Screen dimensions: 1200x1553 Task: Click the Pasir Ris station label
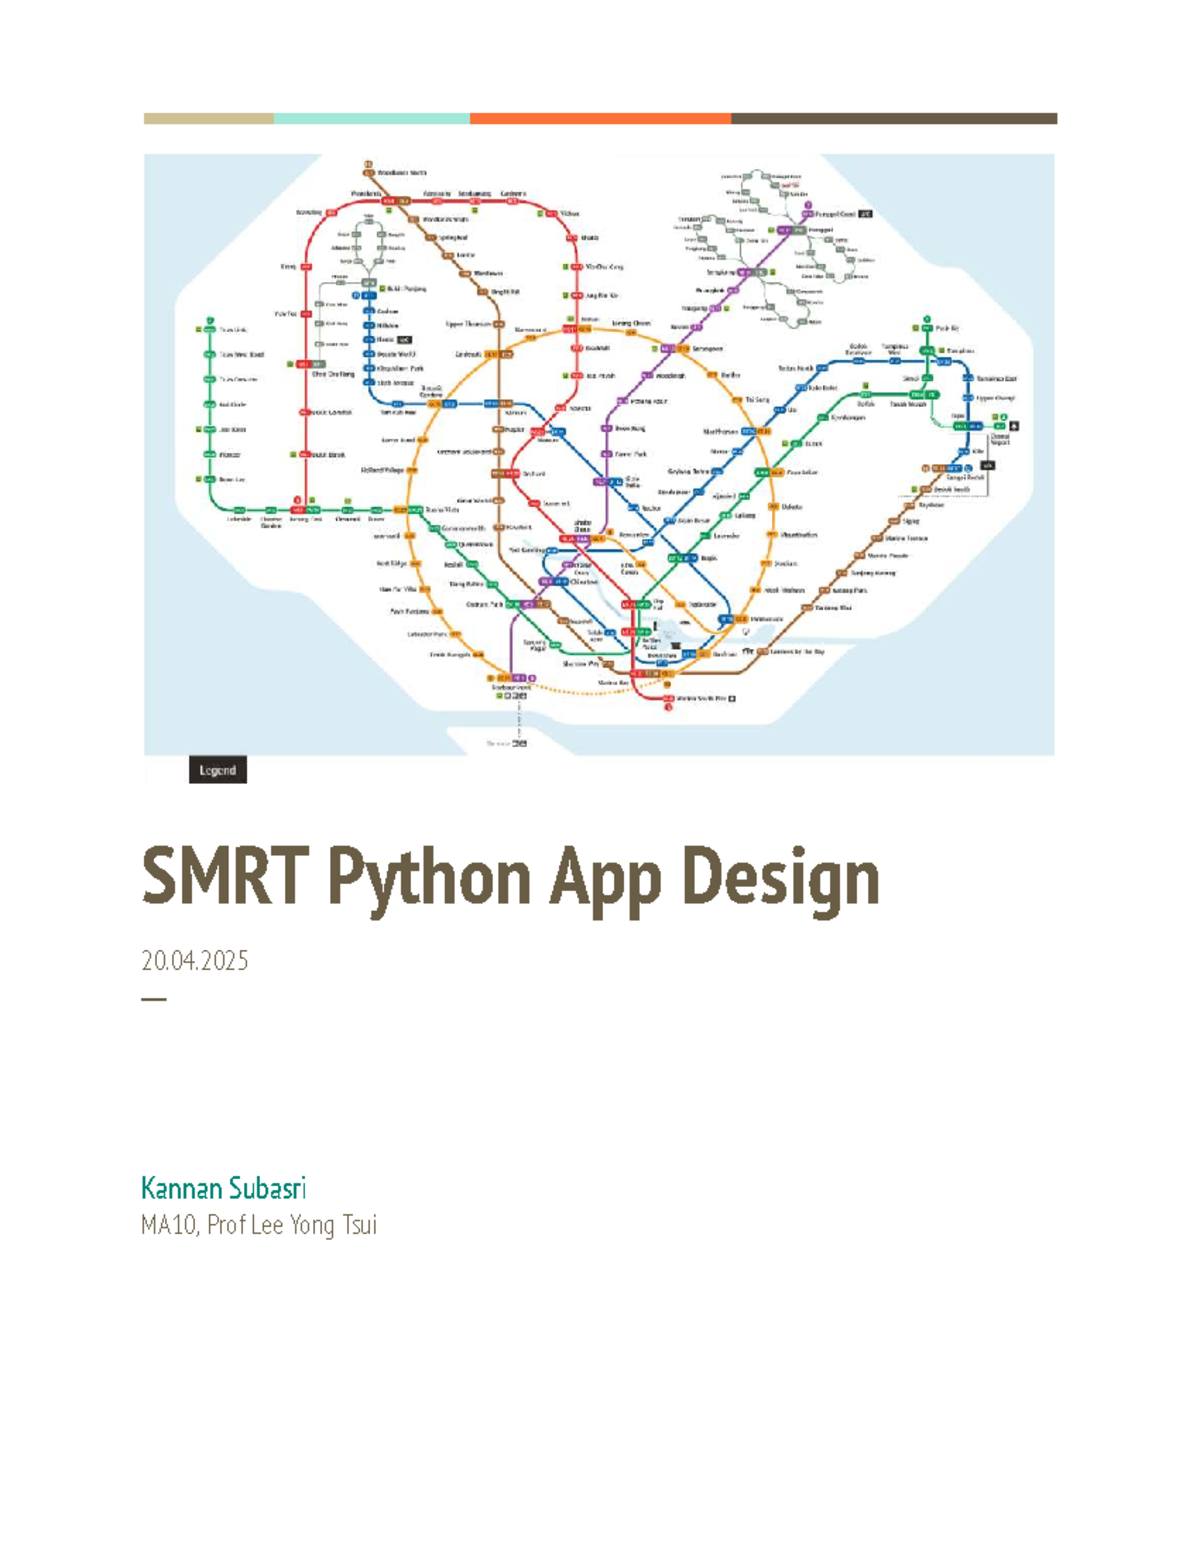947,328
